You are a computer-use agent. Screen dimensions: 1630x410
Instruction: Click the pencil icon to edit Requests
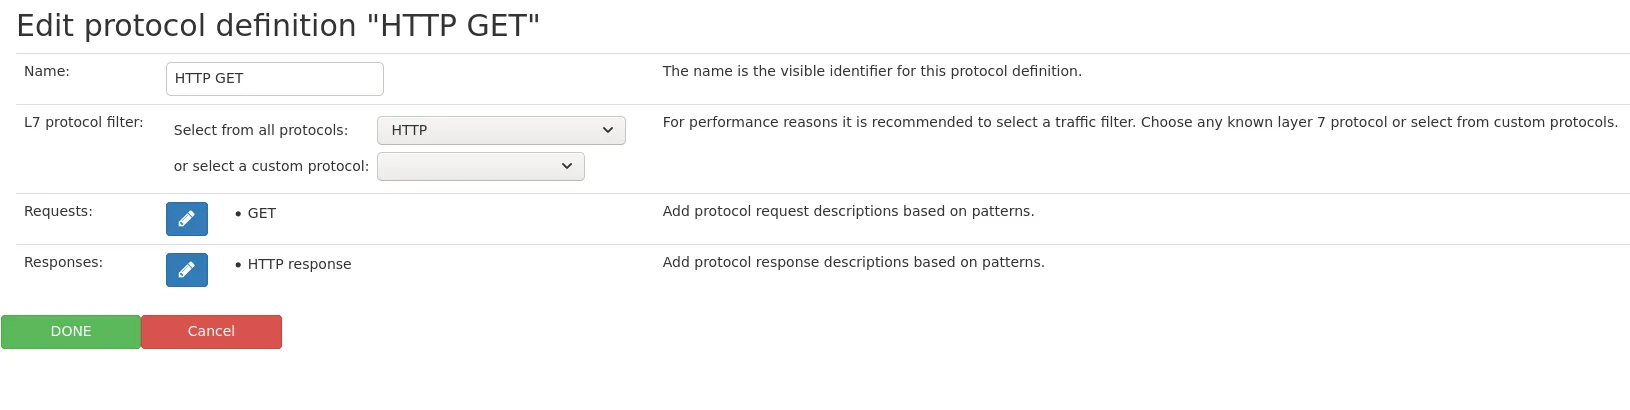(x=187, y=219)
